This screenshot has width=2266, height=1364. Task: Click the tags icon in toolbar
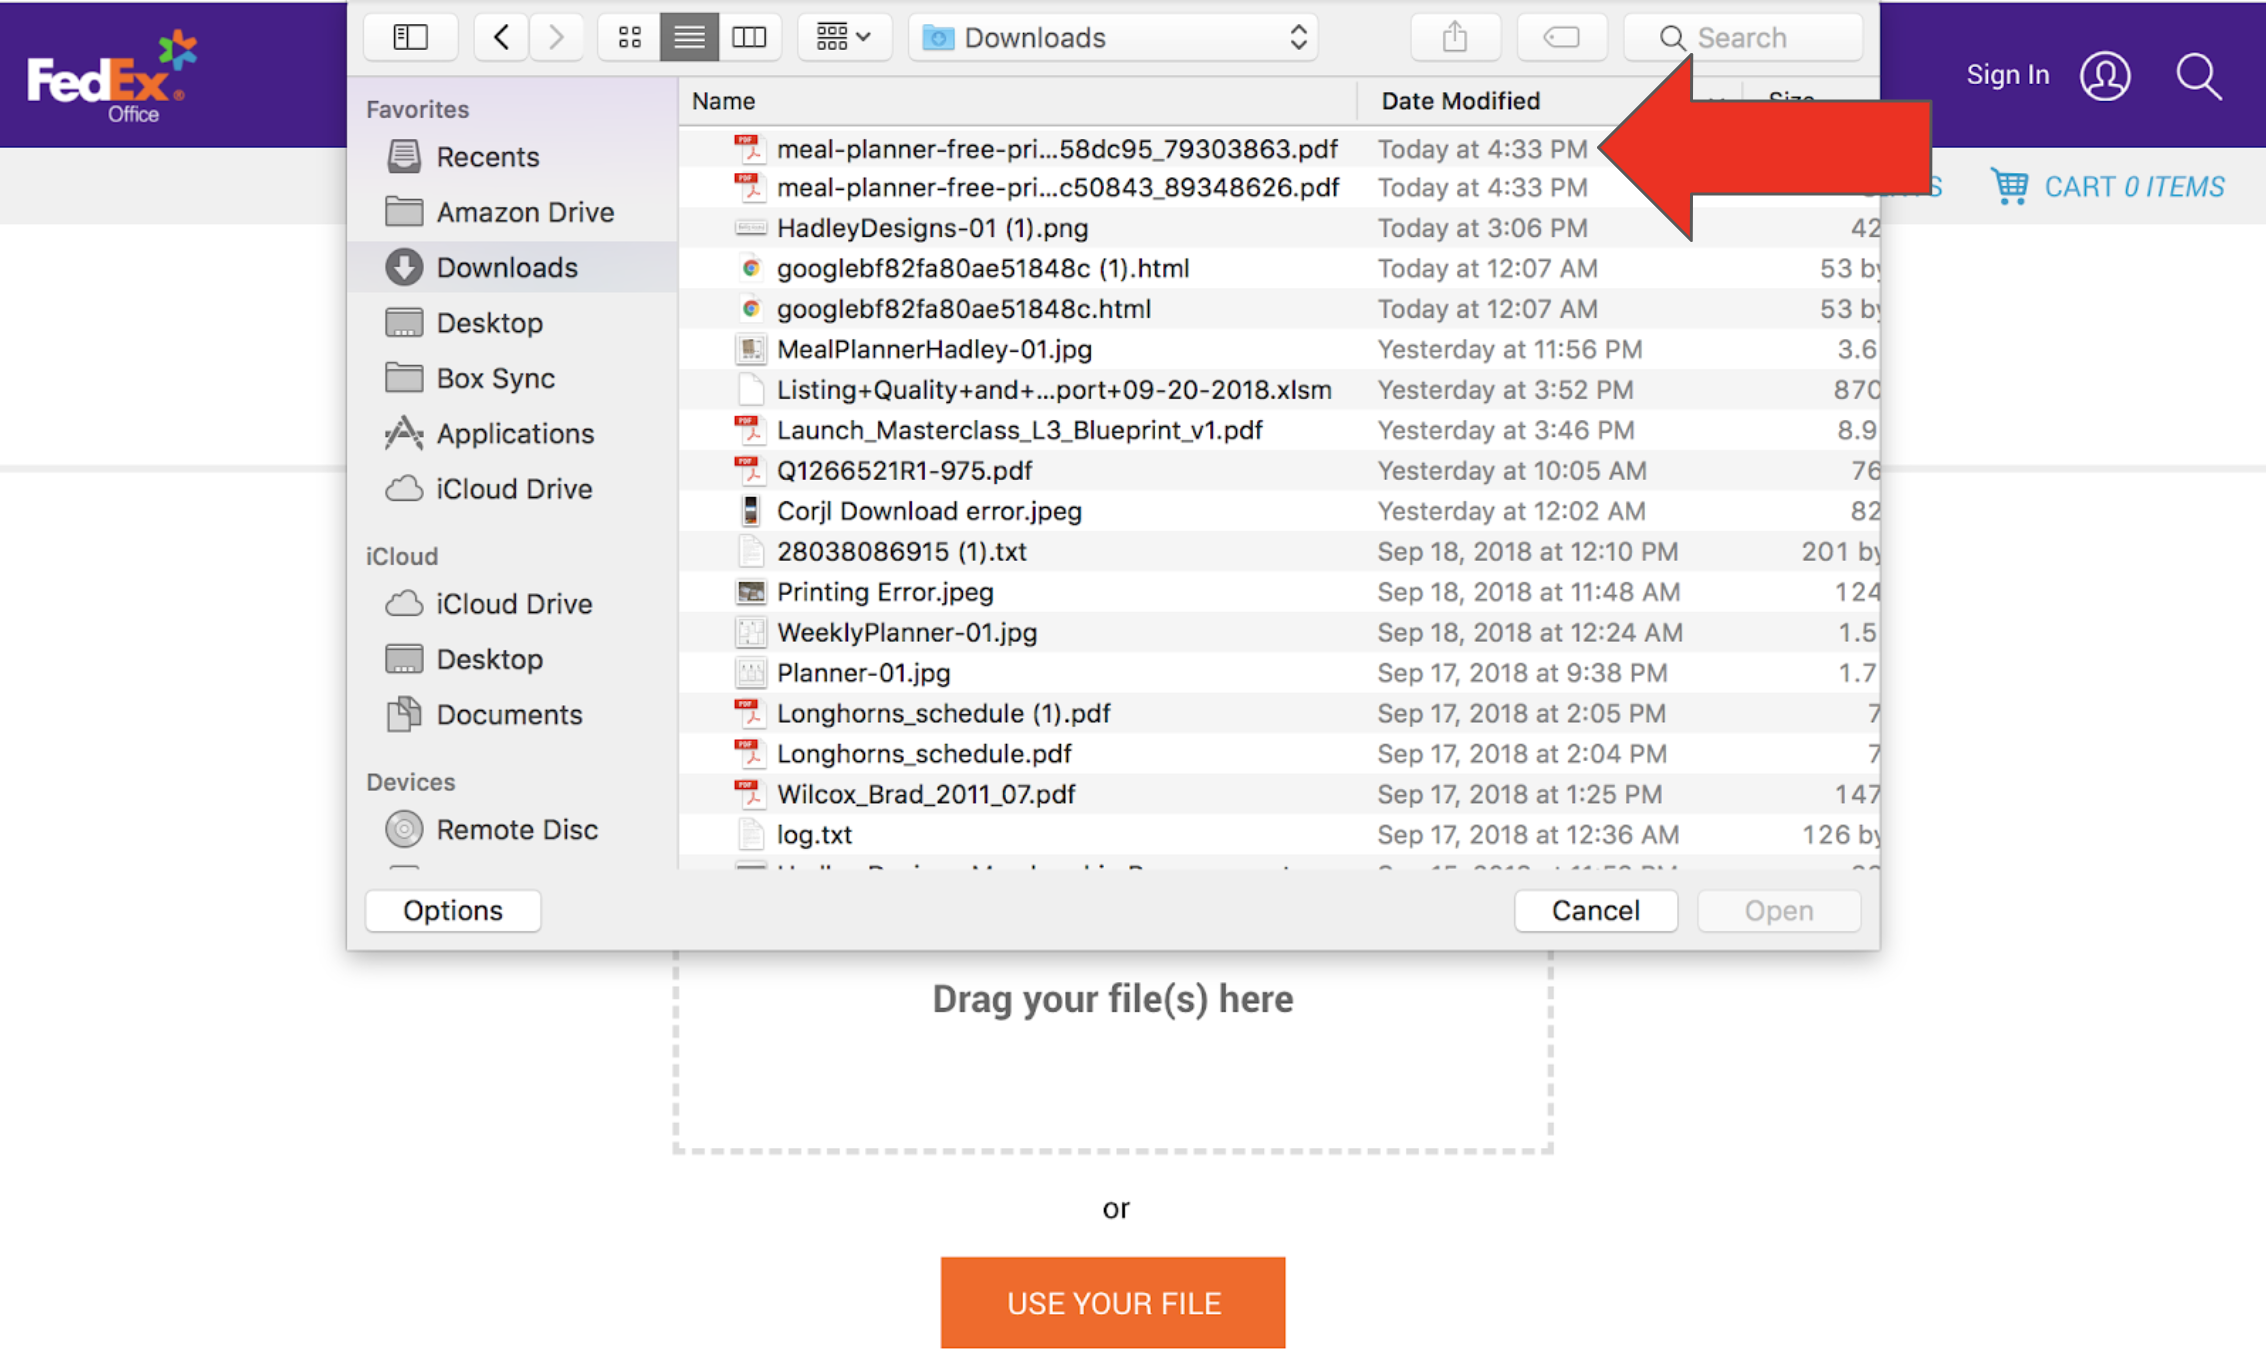pyautogui.click(x=1561, y=37)
